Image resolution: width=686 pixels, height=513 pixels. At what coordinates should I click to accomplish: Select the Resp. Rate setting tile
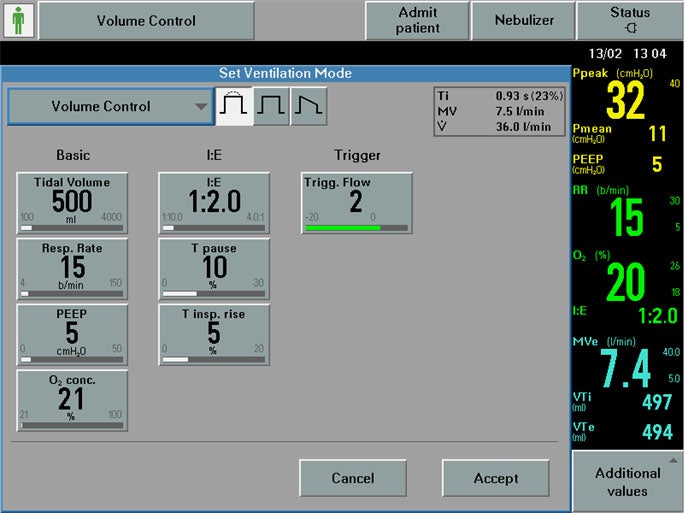tap(72, 269)
